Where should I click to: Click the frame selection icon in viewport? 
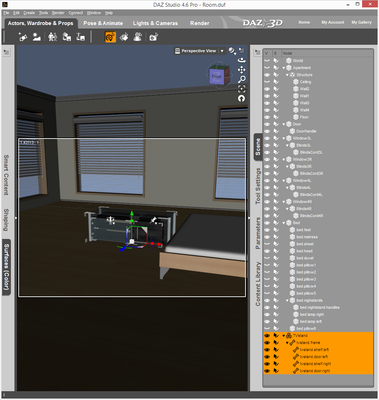coord(242,89)
